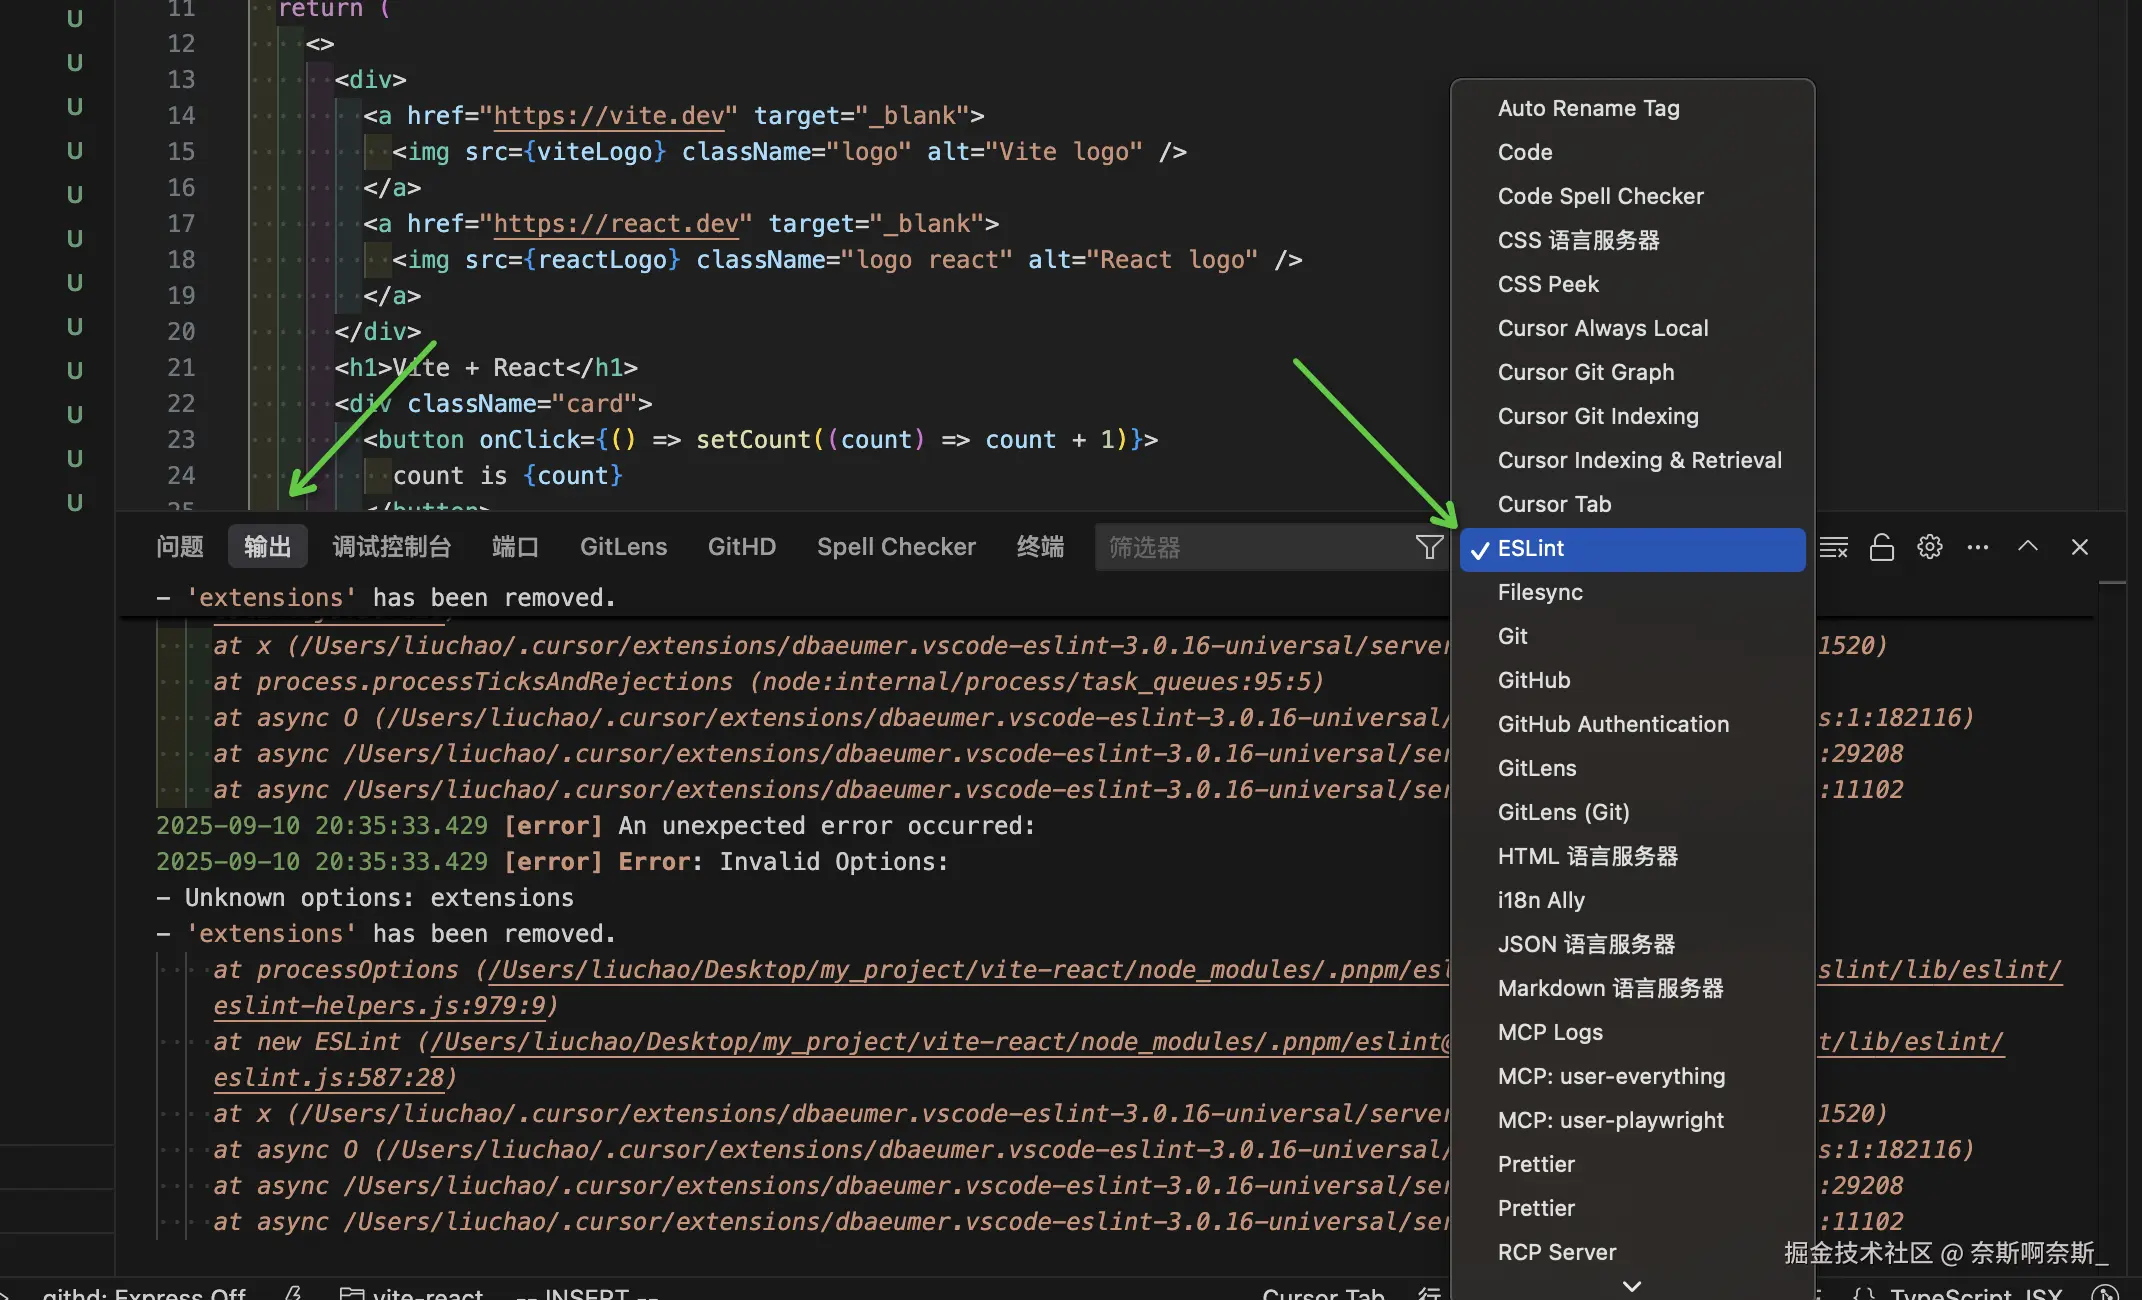The height and width of the screenshot is (1300, 2142).
Task: Click the filter funnel icon in output panel
Action: [1429, 547]
